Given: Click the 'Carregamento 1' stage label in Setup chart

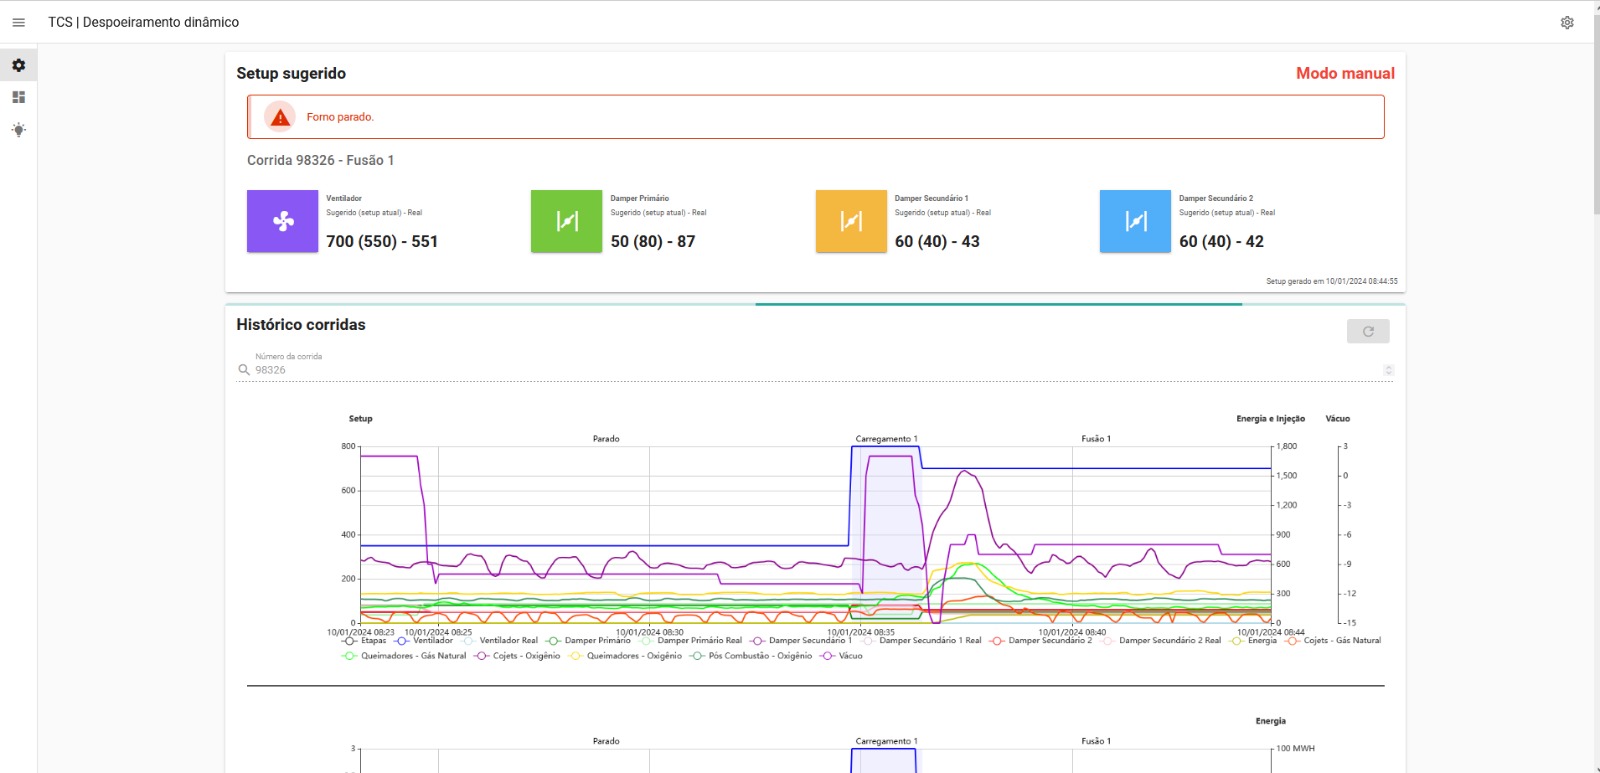Looking at the screenshot, I should (x=886, y=439).
